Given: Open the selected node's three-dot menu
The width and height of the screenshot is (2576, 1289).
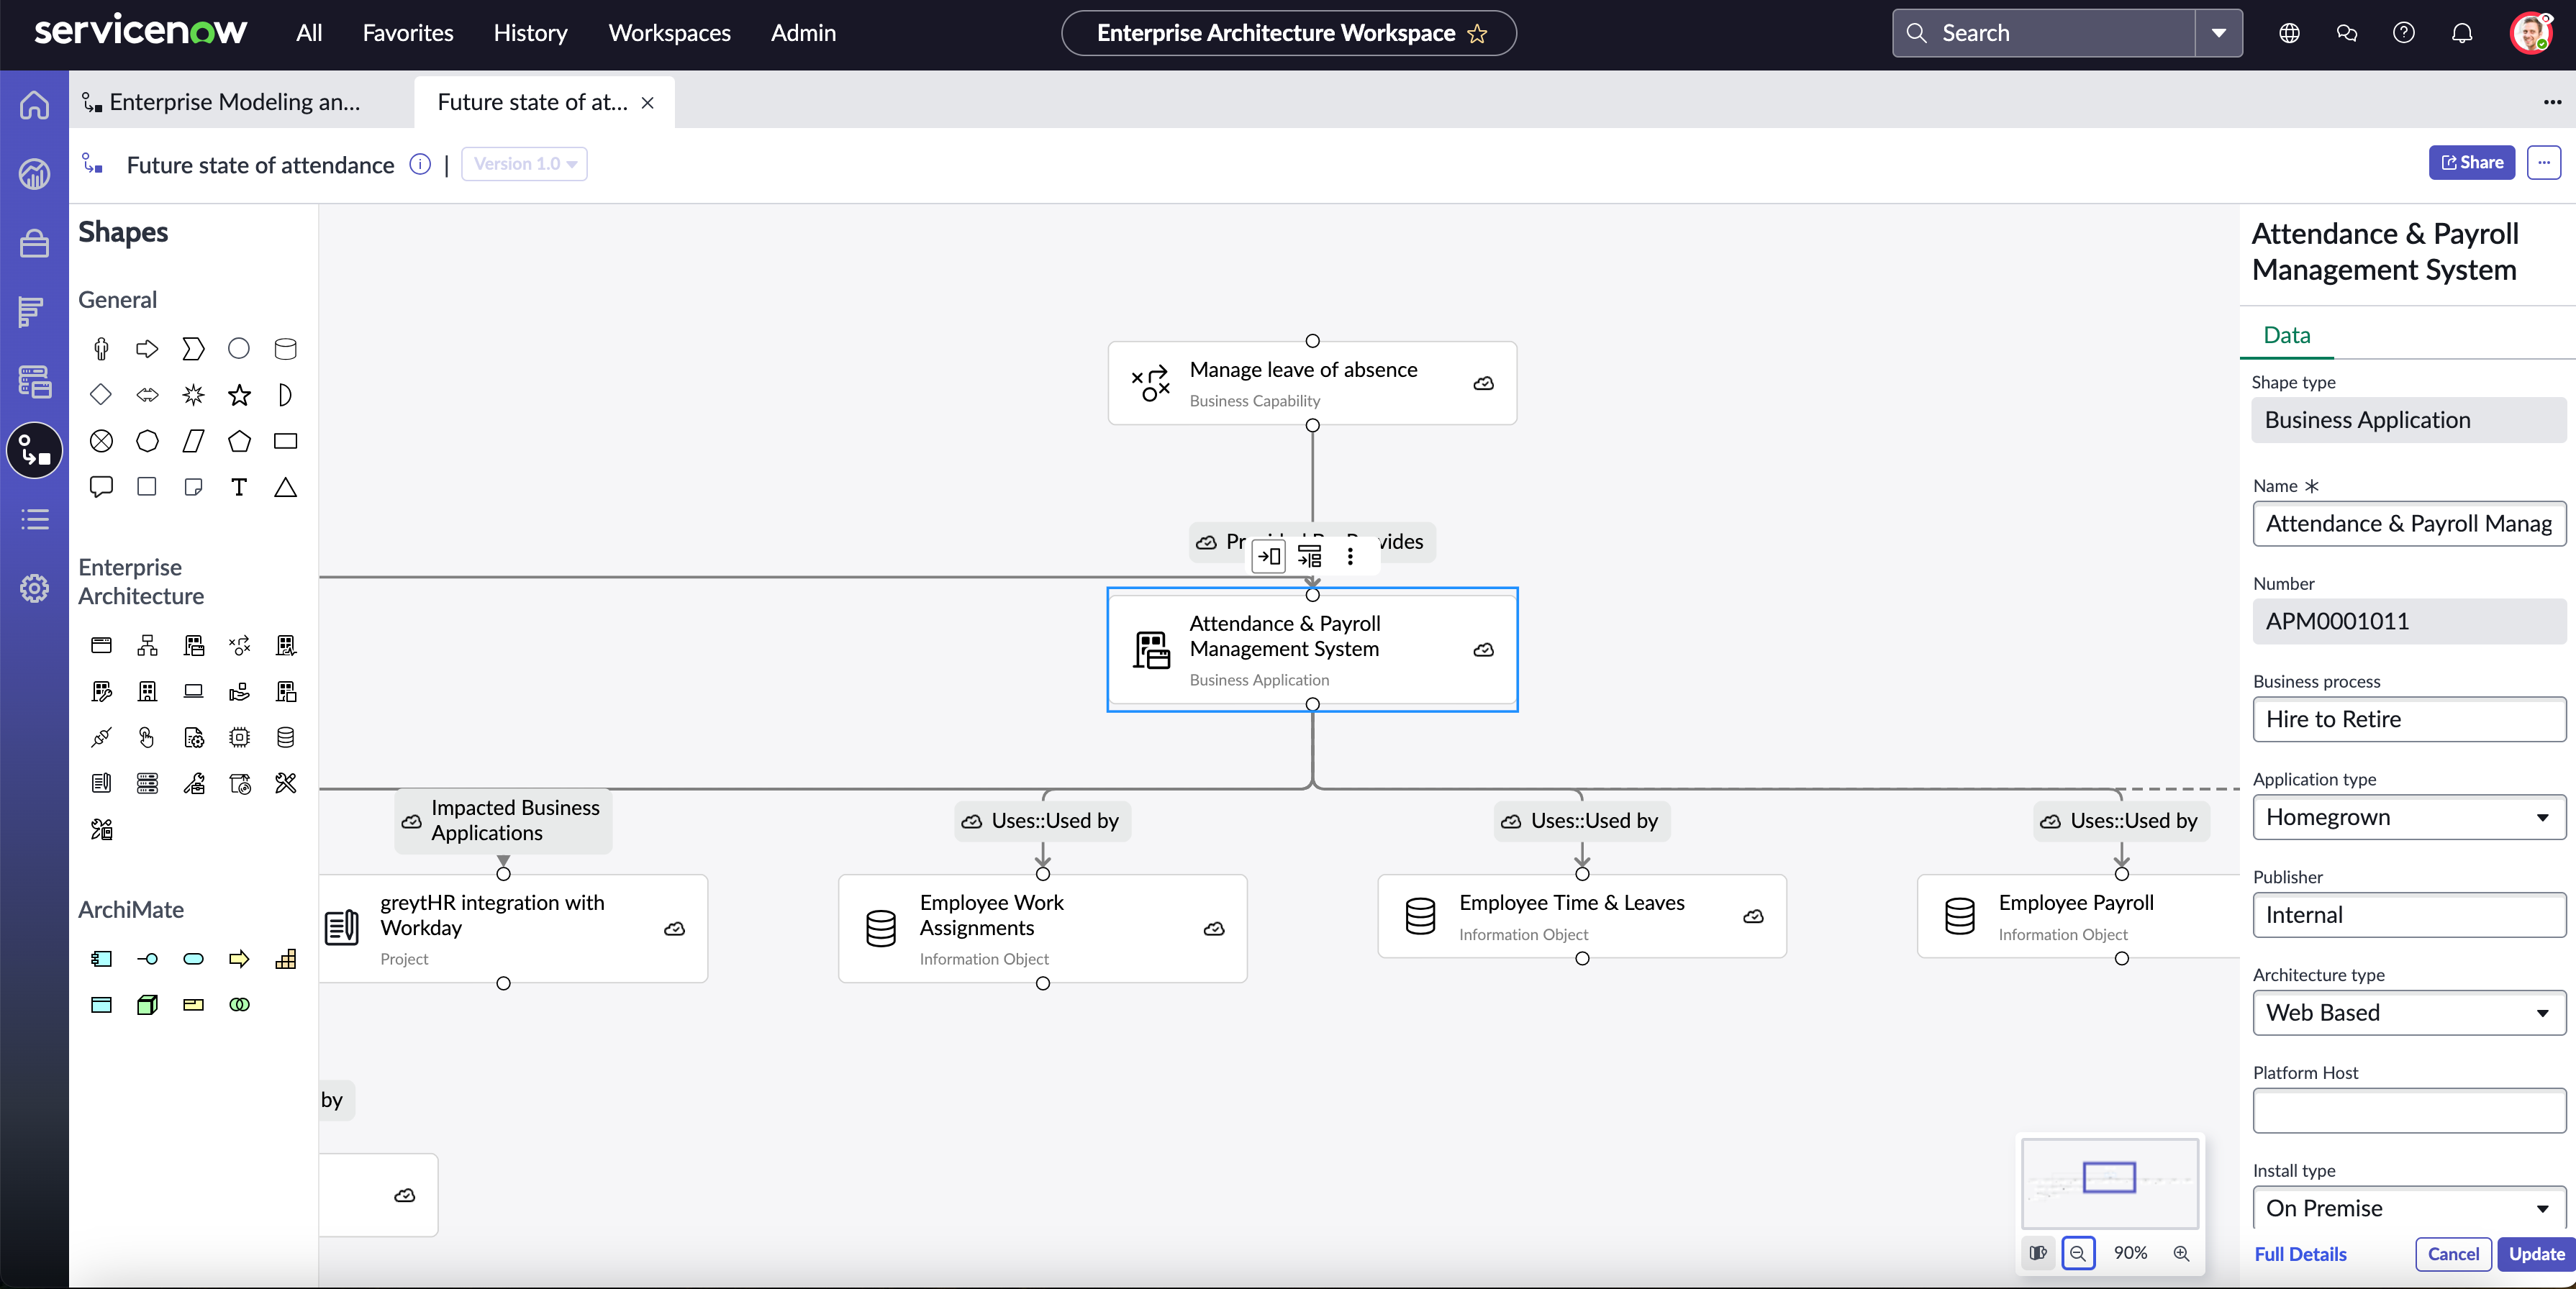Looking at the screenshot, I should (x=1350, y=556).
